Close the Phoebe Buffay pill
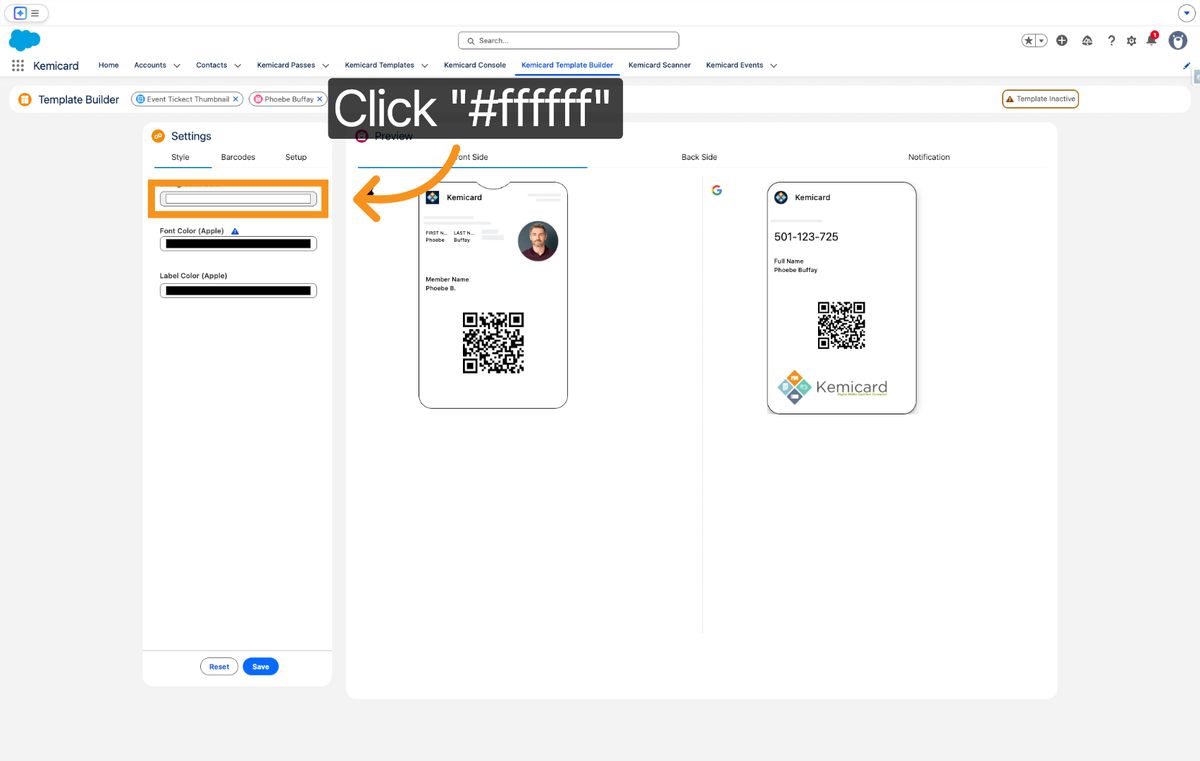 pos(320,99)
